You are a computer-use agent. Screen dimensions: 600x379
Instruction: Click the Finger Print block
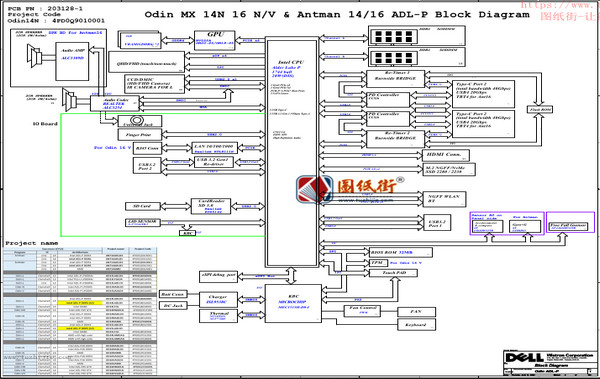pos(140,135)
